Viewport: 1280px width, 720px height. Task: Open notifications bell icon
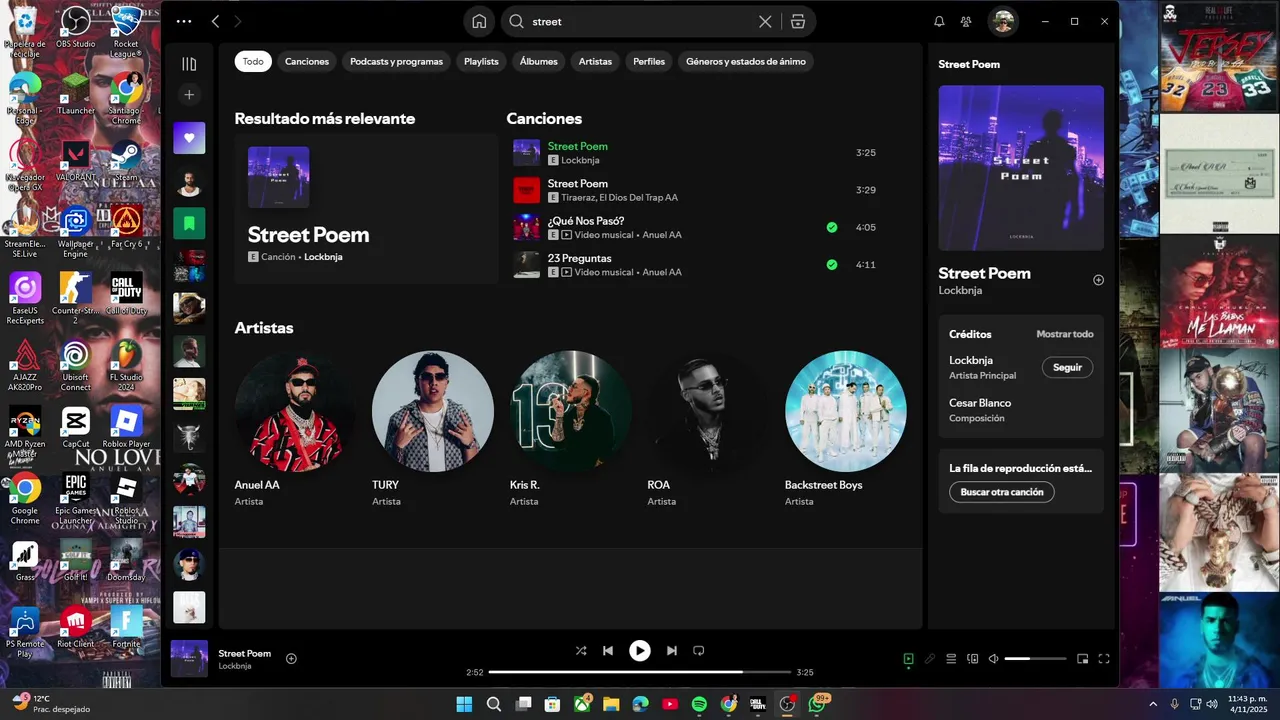pyautogui.click(x=939, y=21)
